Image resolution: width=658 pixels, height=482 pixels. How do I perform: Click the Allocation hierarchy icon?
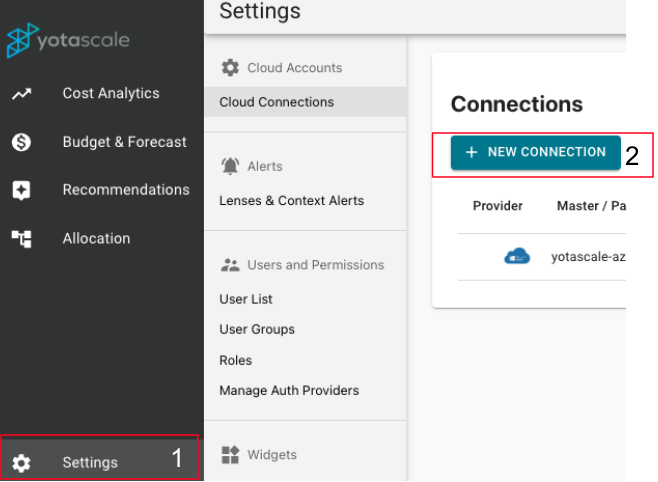point(21,238)
